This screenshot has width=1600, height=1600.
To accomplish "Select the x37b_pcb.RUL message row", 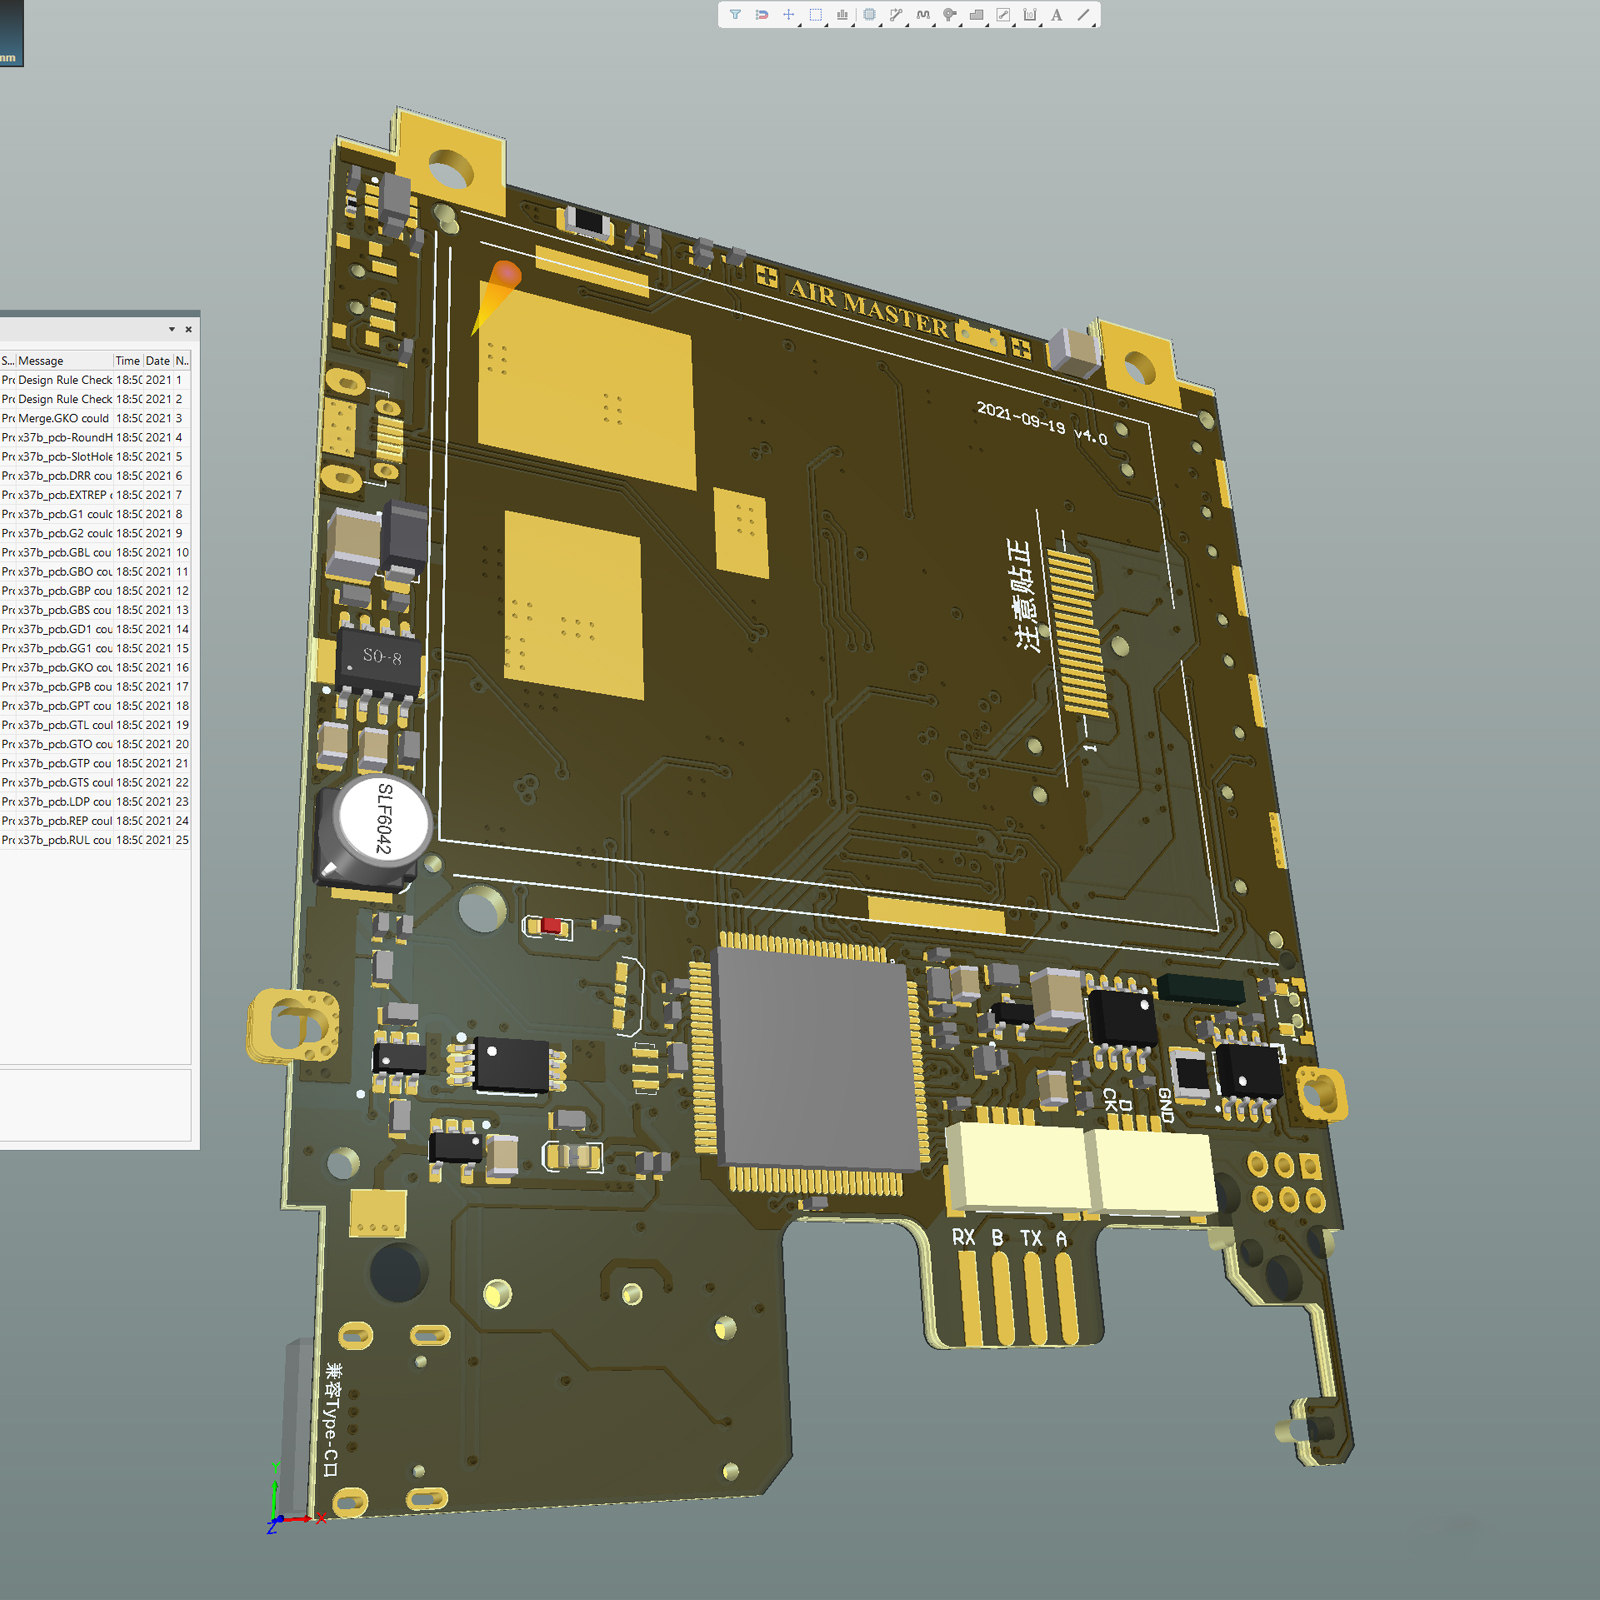I will [x=95, y=840].
